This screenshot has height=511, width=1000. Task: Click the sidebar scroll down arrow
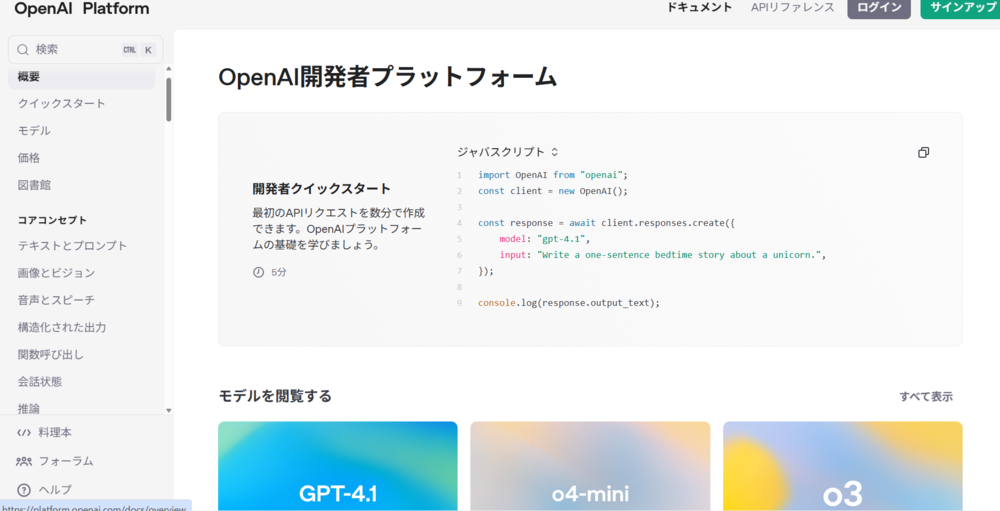coord(168,410)
